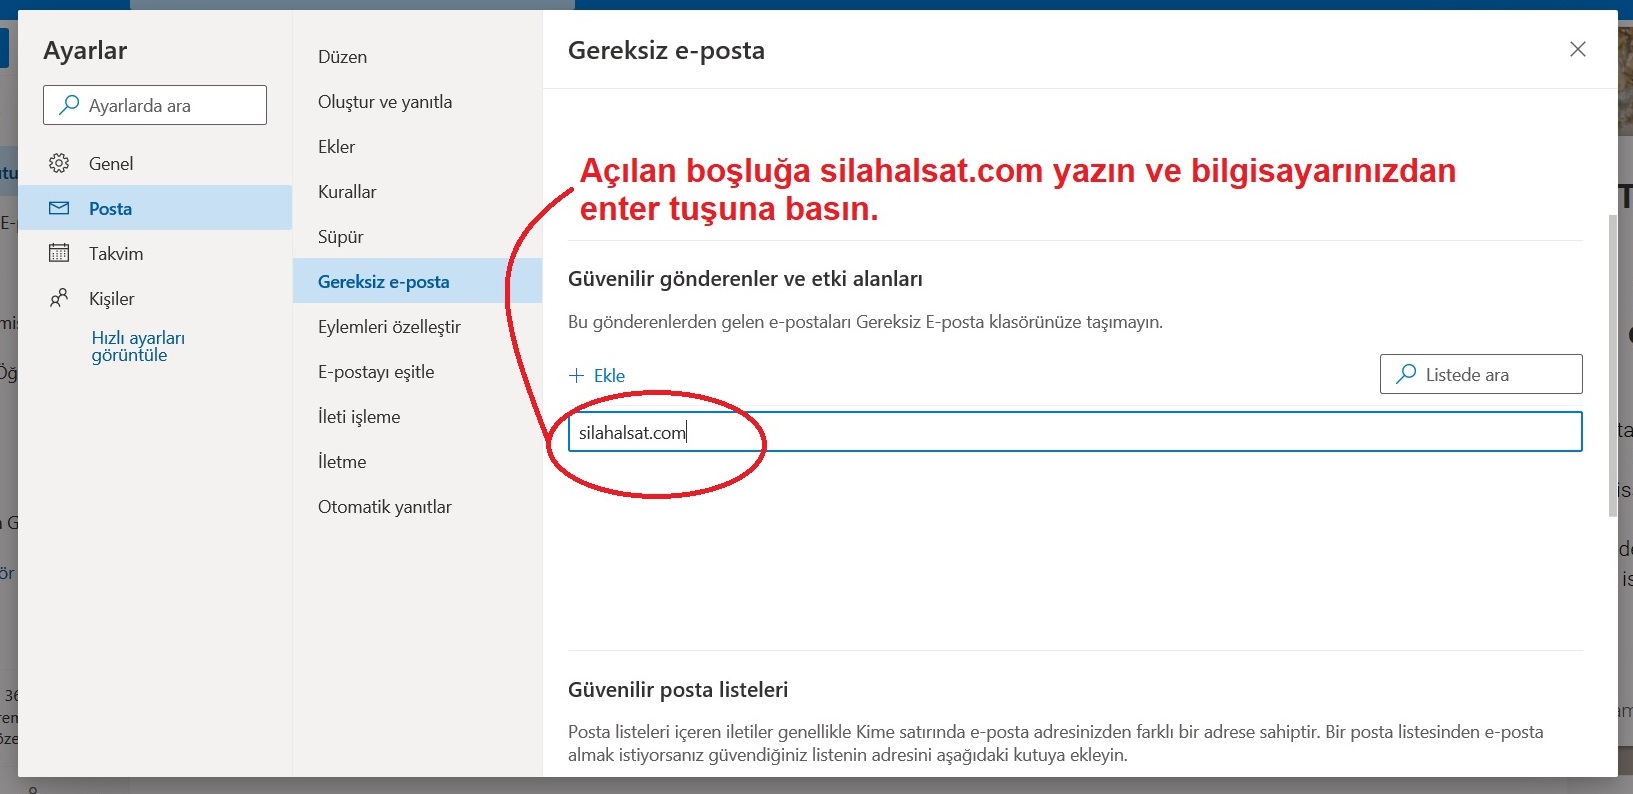This screenshot has height=794, width=1633.
Task: Click the Genel gear icon
Action: coord(59,163)
